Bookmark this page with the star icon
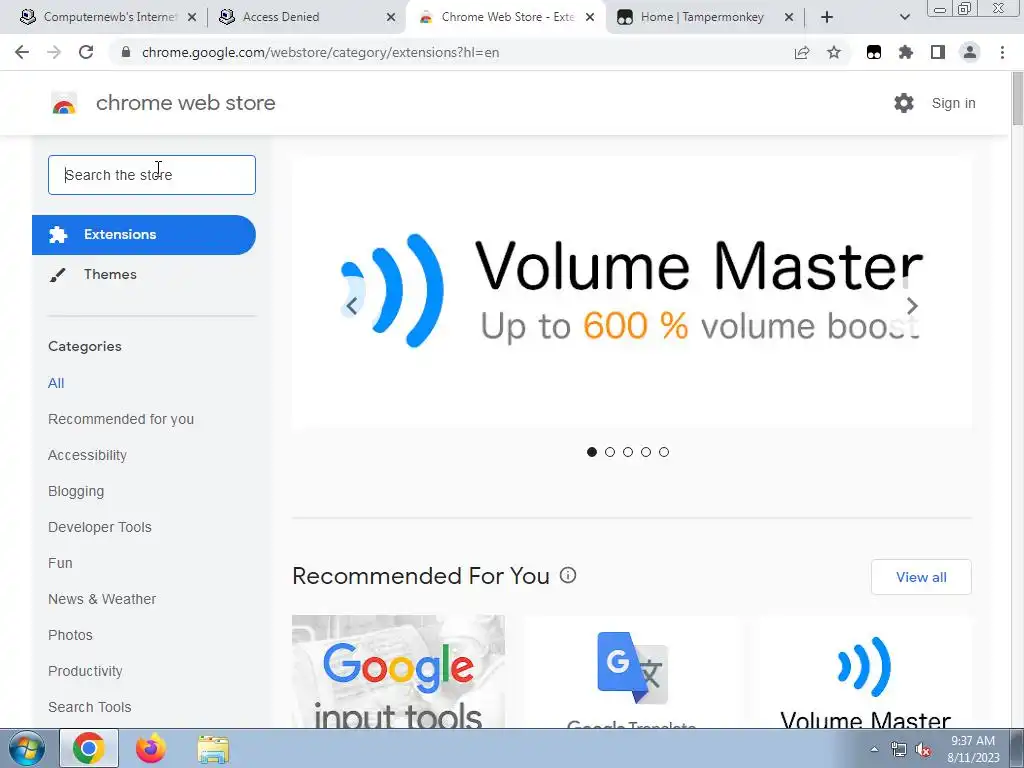 pyautogui.click(x=834, y=52)
